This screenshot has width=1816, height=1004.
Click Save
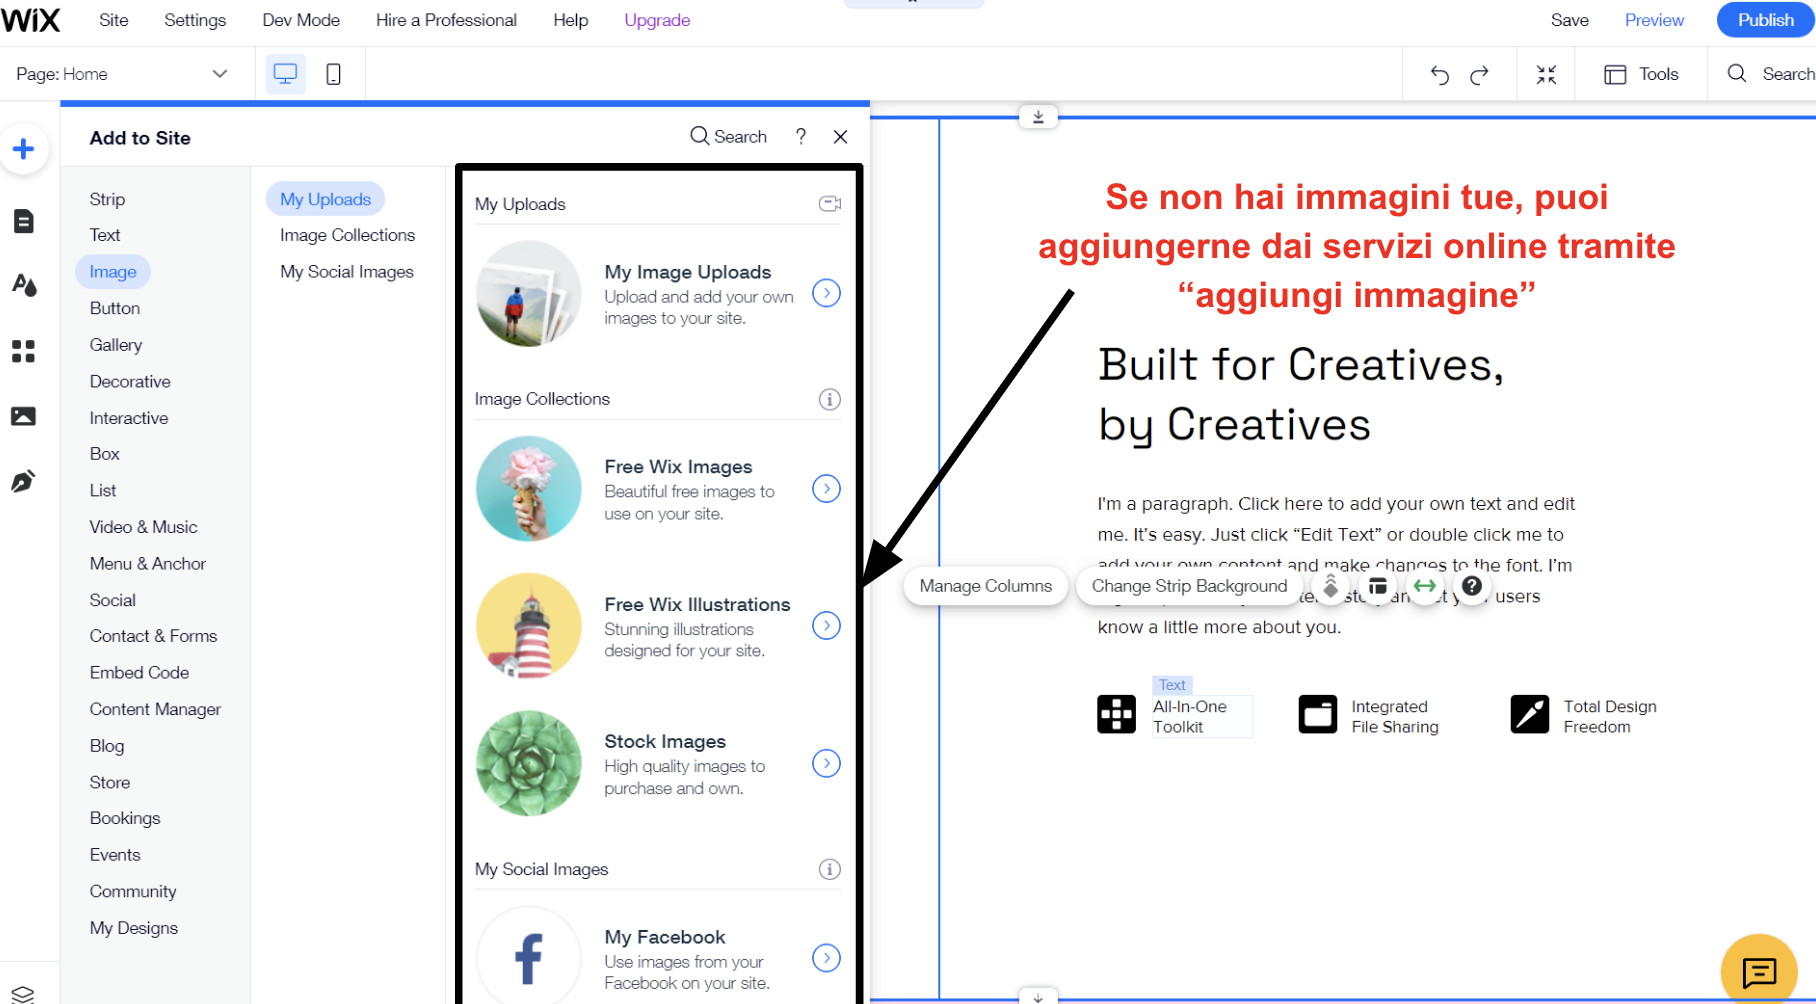(1569, 20)
